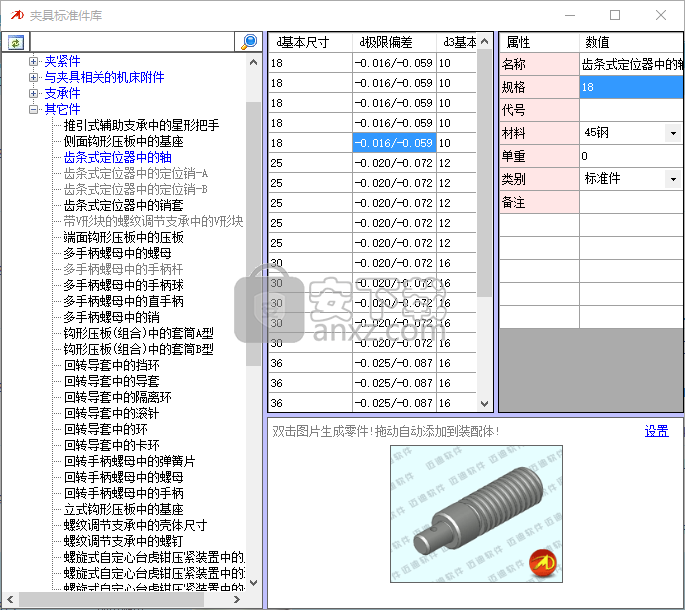Click the d3基本 column header
Screen dimensions: 685x610
tap(457, 42)
